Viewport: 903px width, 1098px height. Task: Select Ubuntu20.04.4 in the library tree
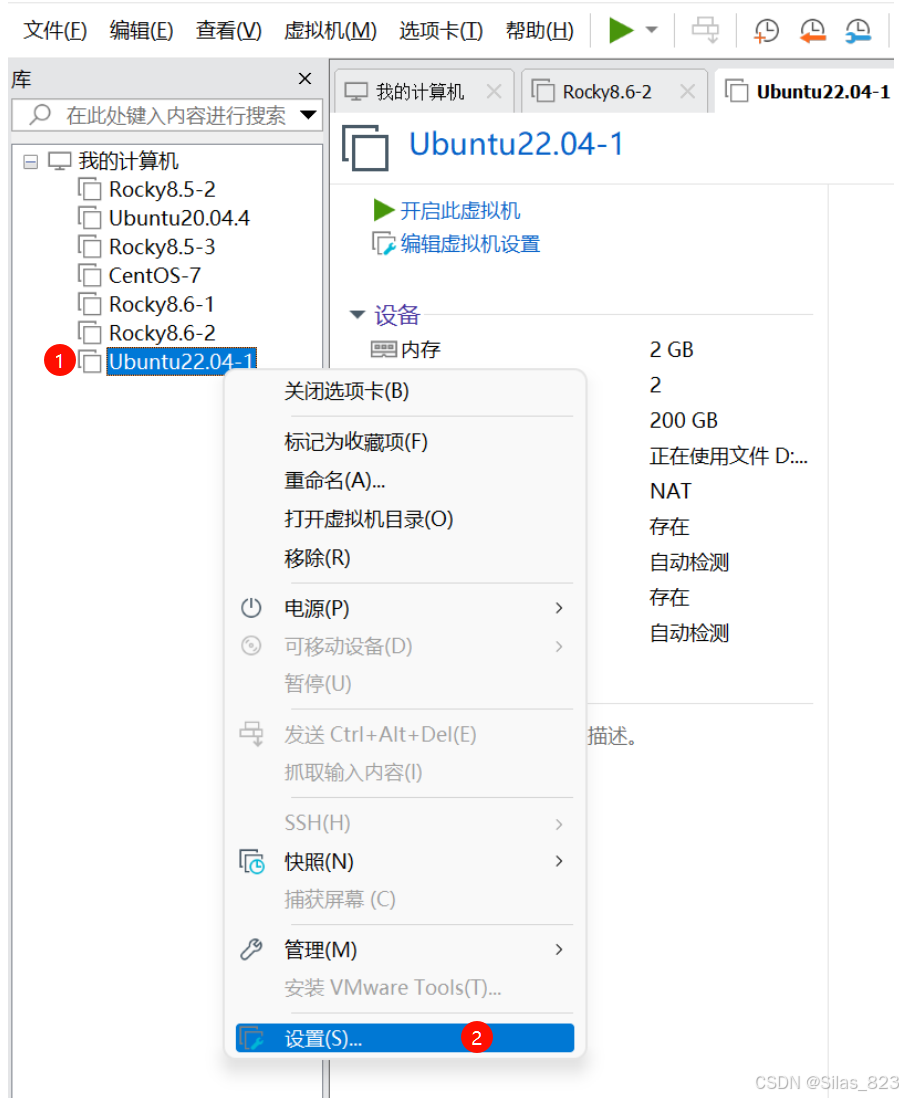click(x=179, y=218)
